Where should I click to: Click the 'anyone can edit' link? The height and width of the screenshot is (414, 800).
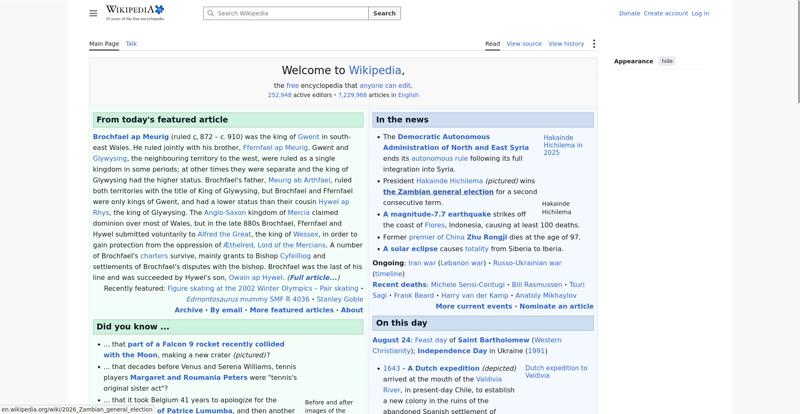(x=385, y=86)
